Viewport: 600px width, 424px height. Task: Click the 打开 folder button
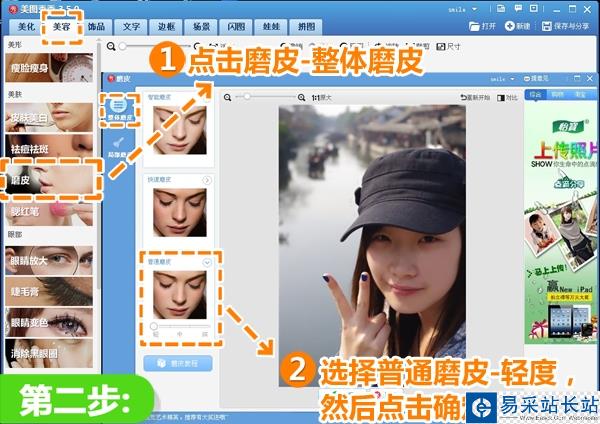pyautogui.click(x=482, y=26)
